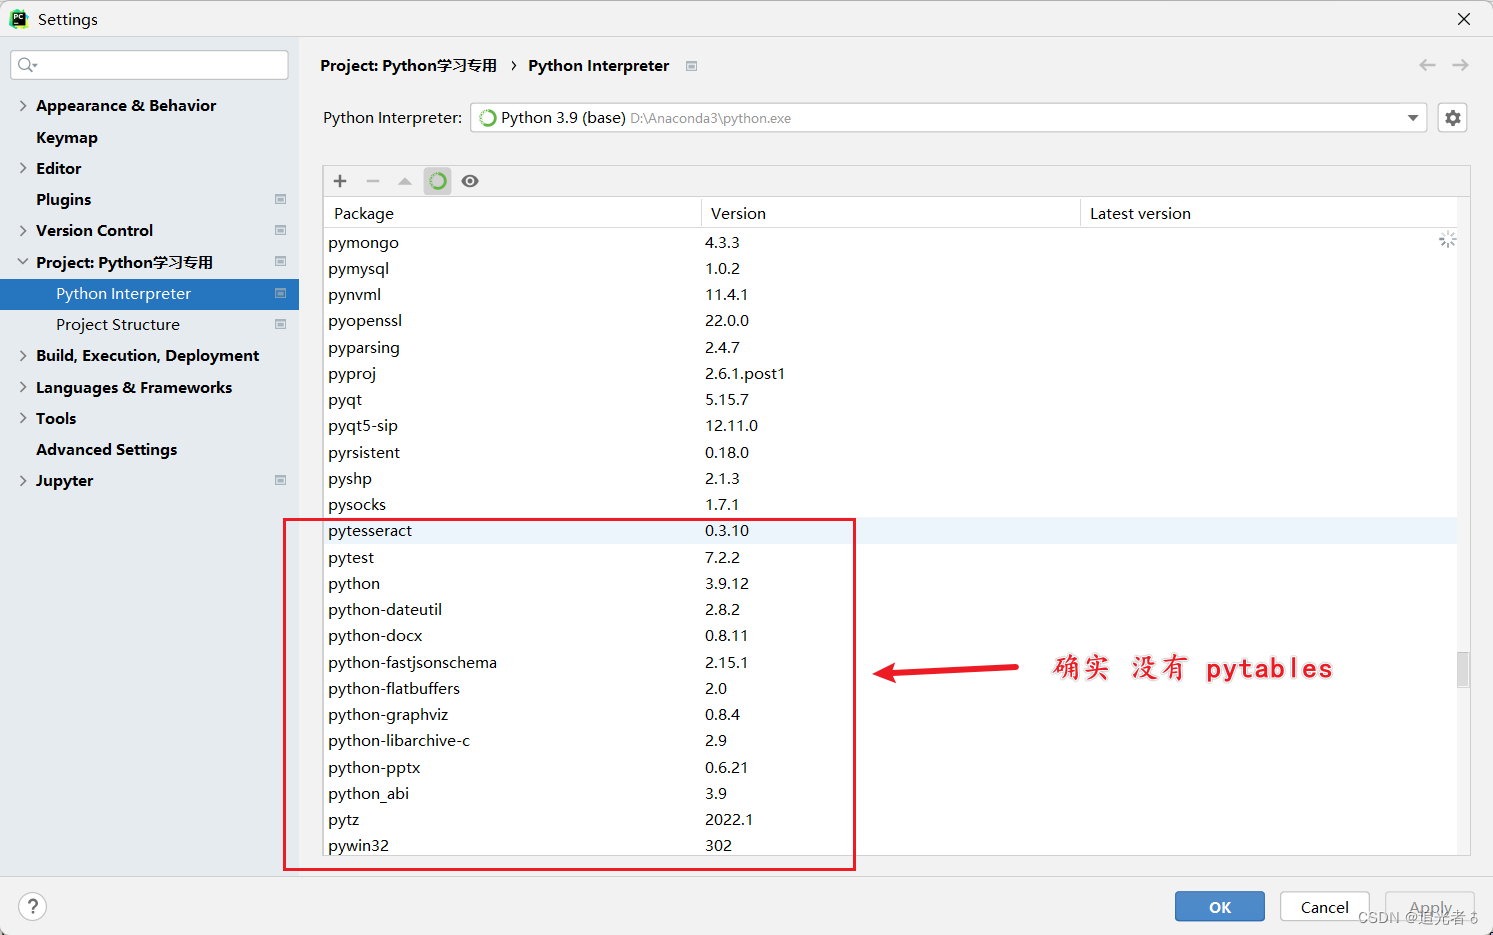This screenshot has height=935, width=1493.
Task: Click the Cancel button
Action: click(x=1325, y=907)
